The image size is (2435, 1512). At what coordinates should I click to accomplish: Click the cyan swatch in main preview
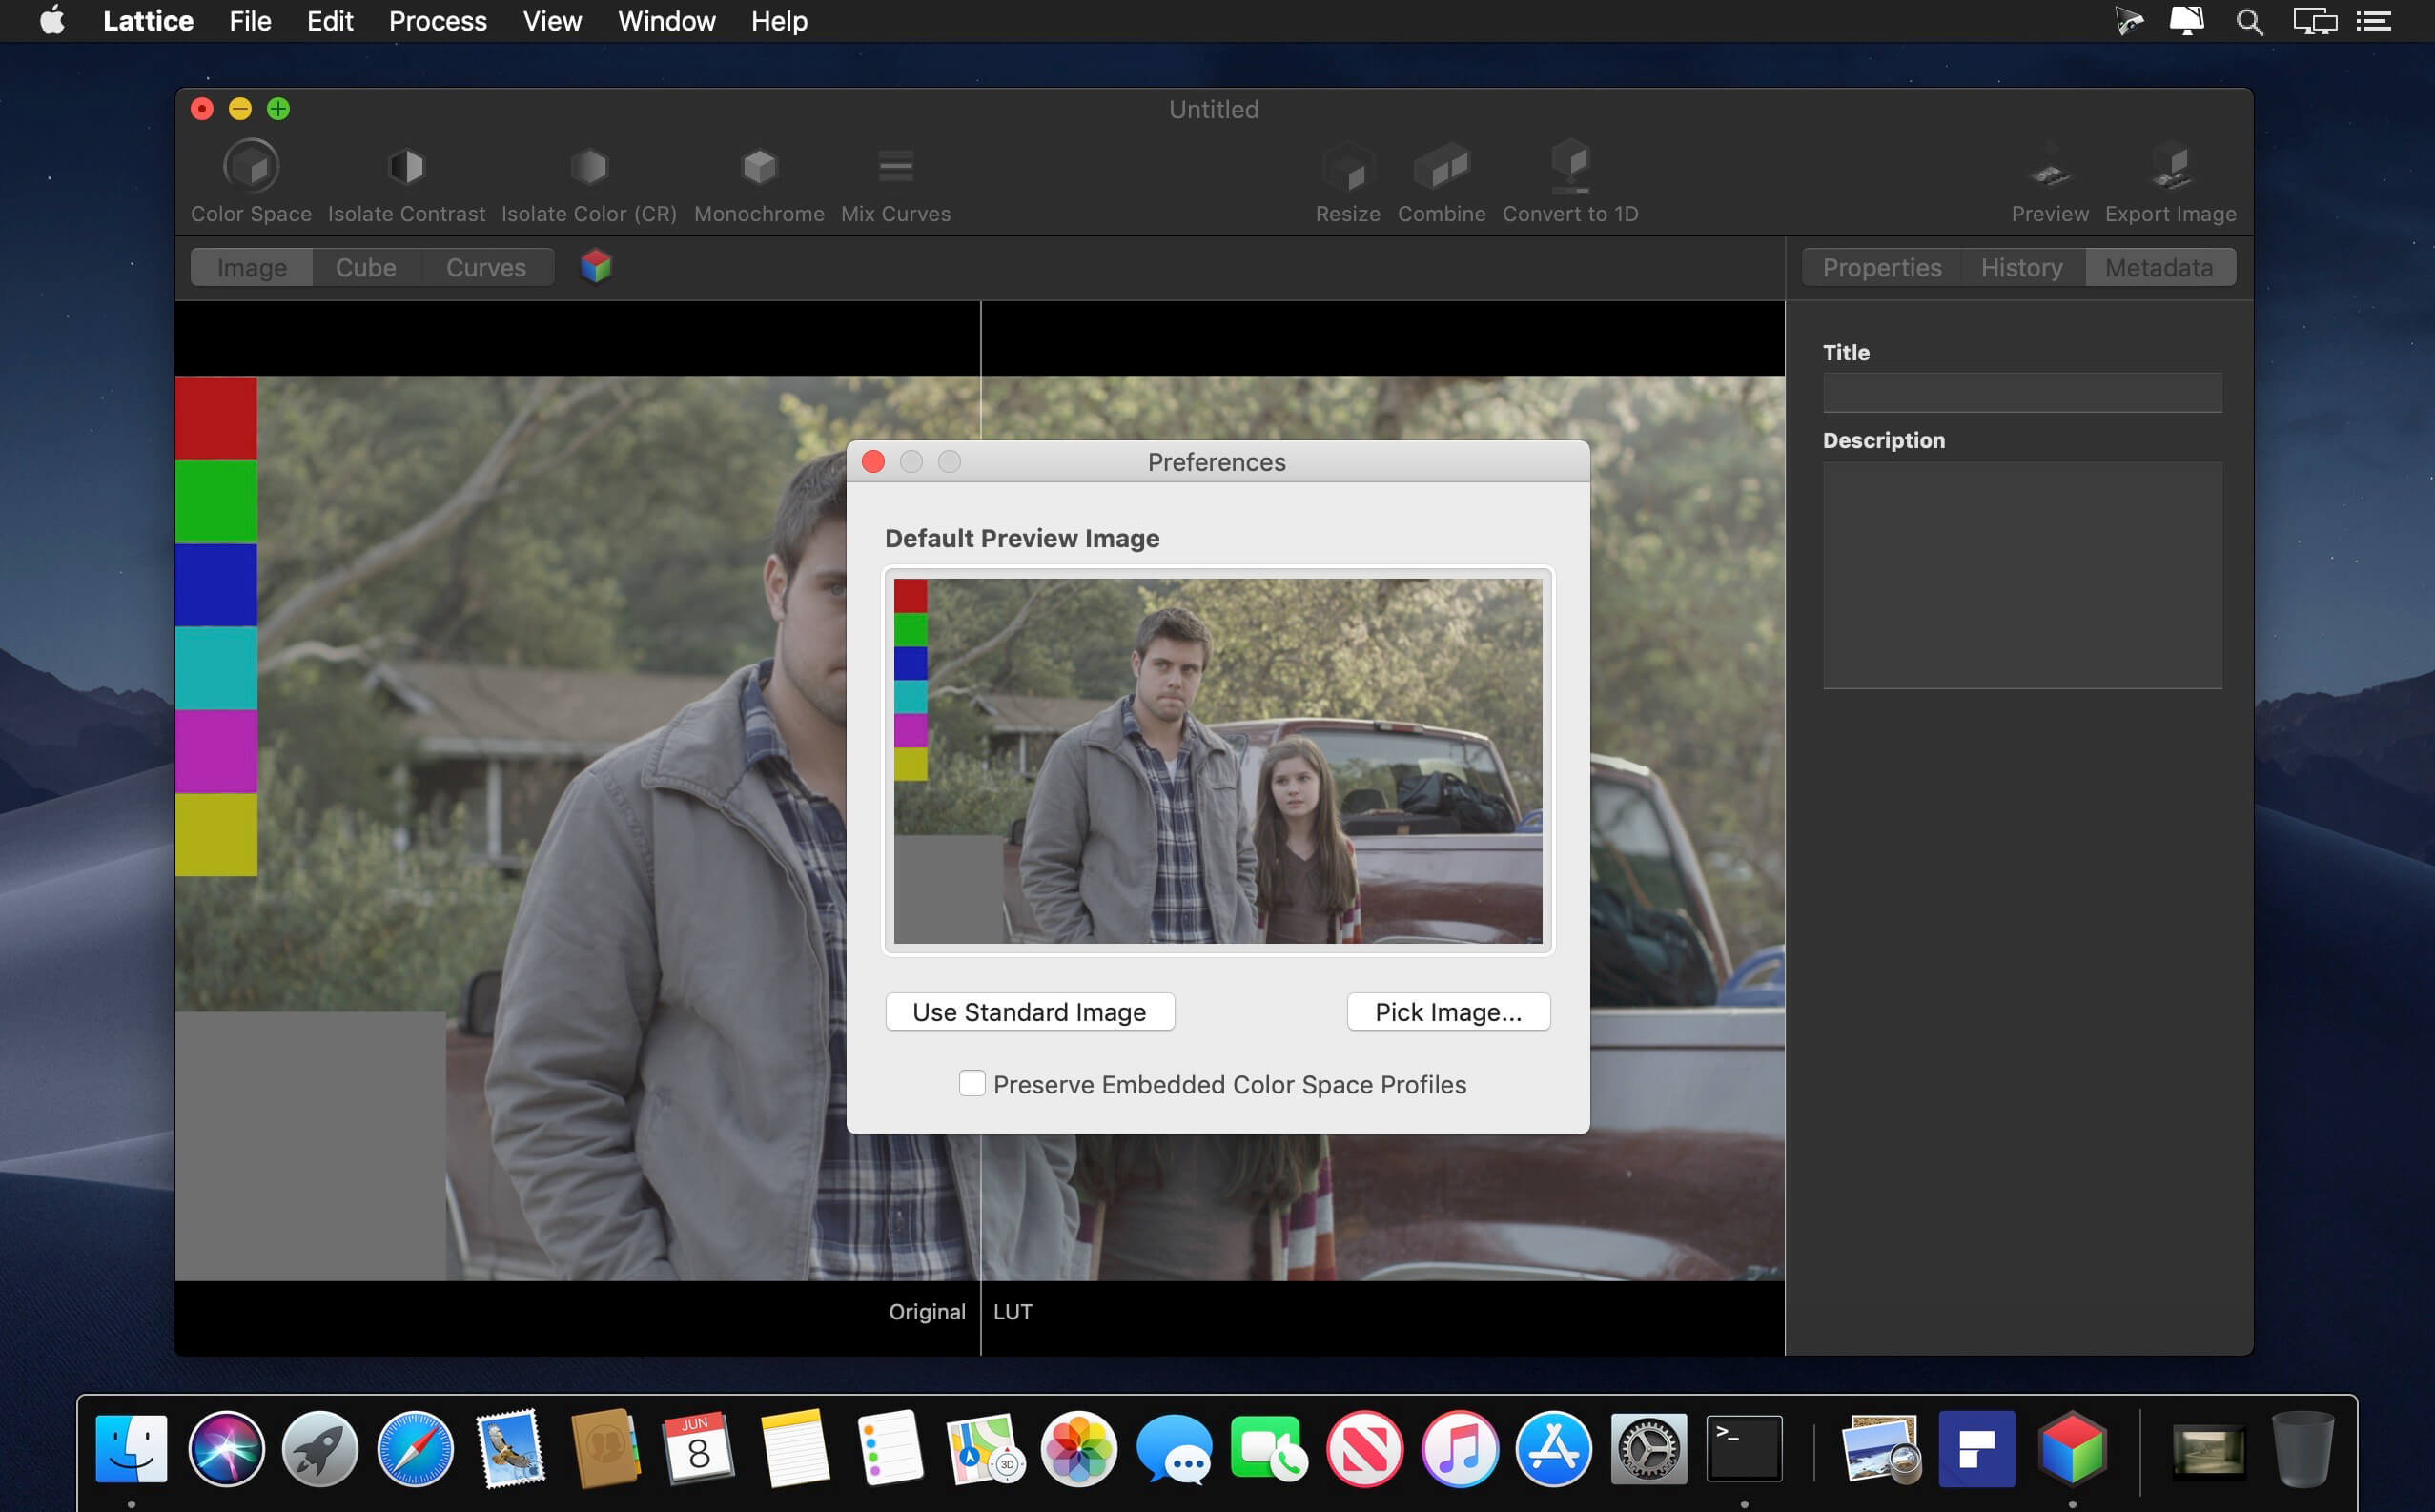(216, 668)
